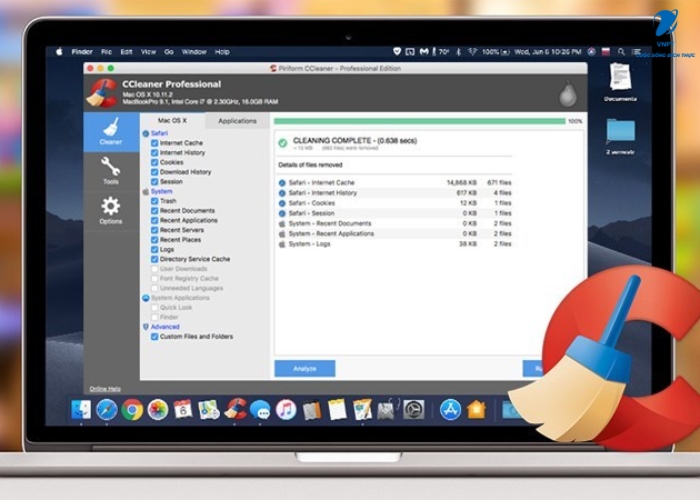Click the CCleaner icon in the Dock
Screen dimensions: 700x500
(235, 409)
